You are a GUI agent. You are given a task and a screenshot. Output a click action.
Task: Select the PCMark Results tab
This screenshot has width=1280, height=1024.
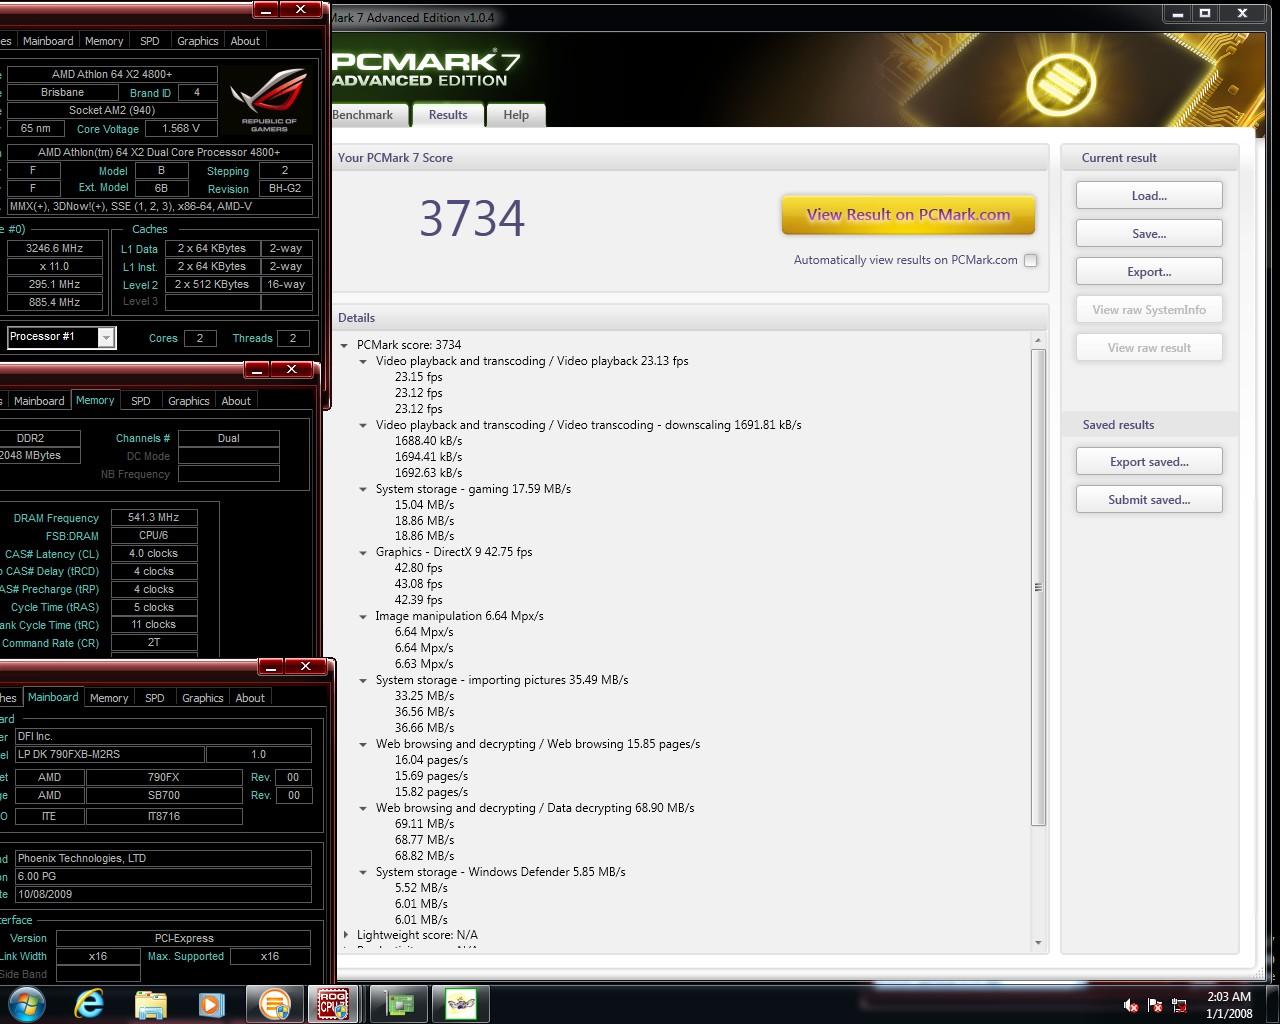(x=448, y=115)
